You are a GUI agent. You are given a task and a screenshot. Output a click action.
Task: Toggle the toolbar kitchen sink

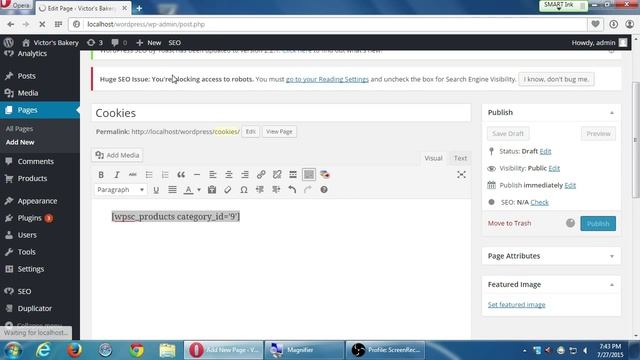[x=309, y=175]
